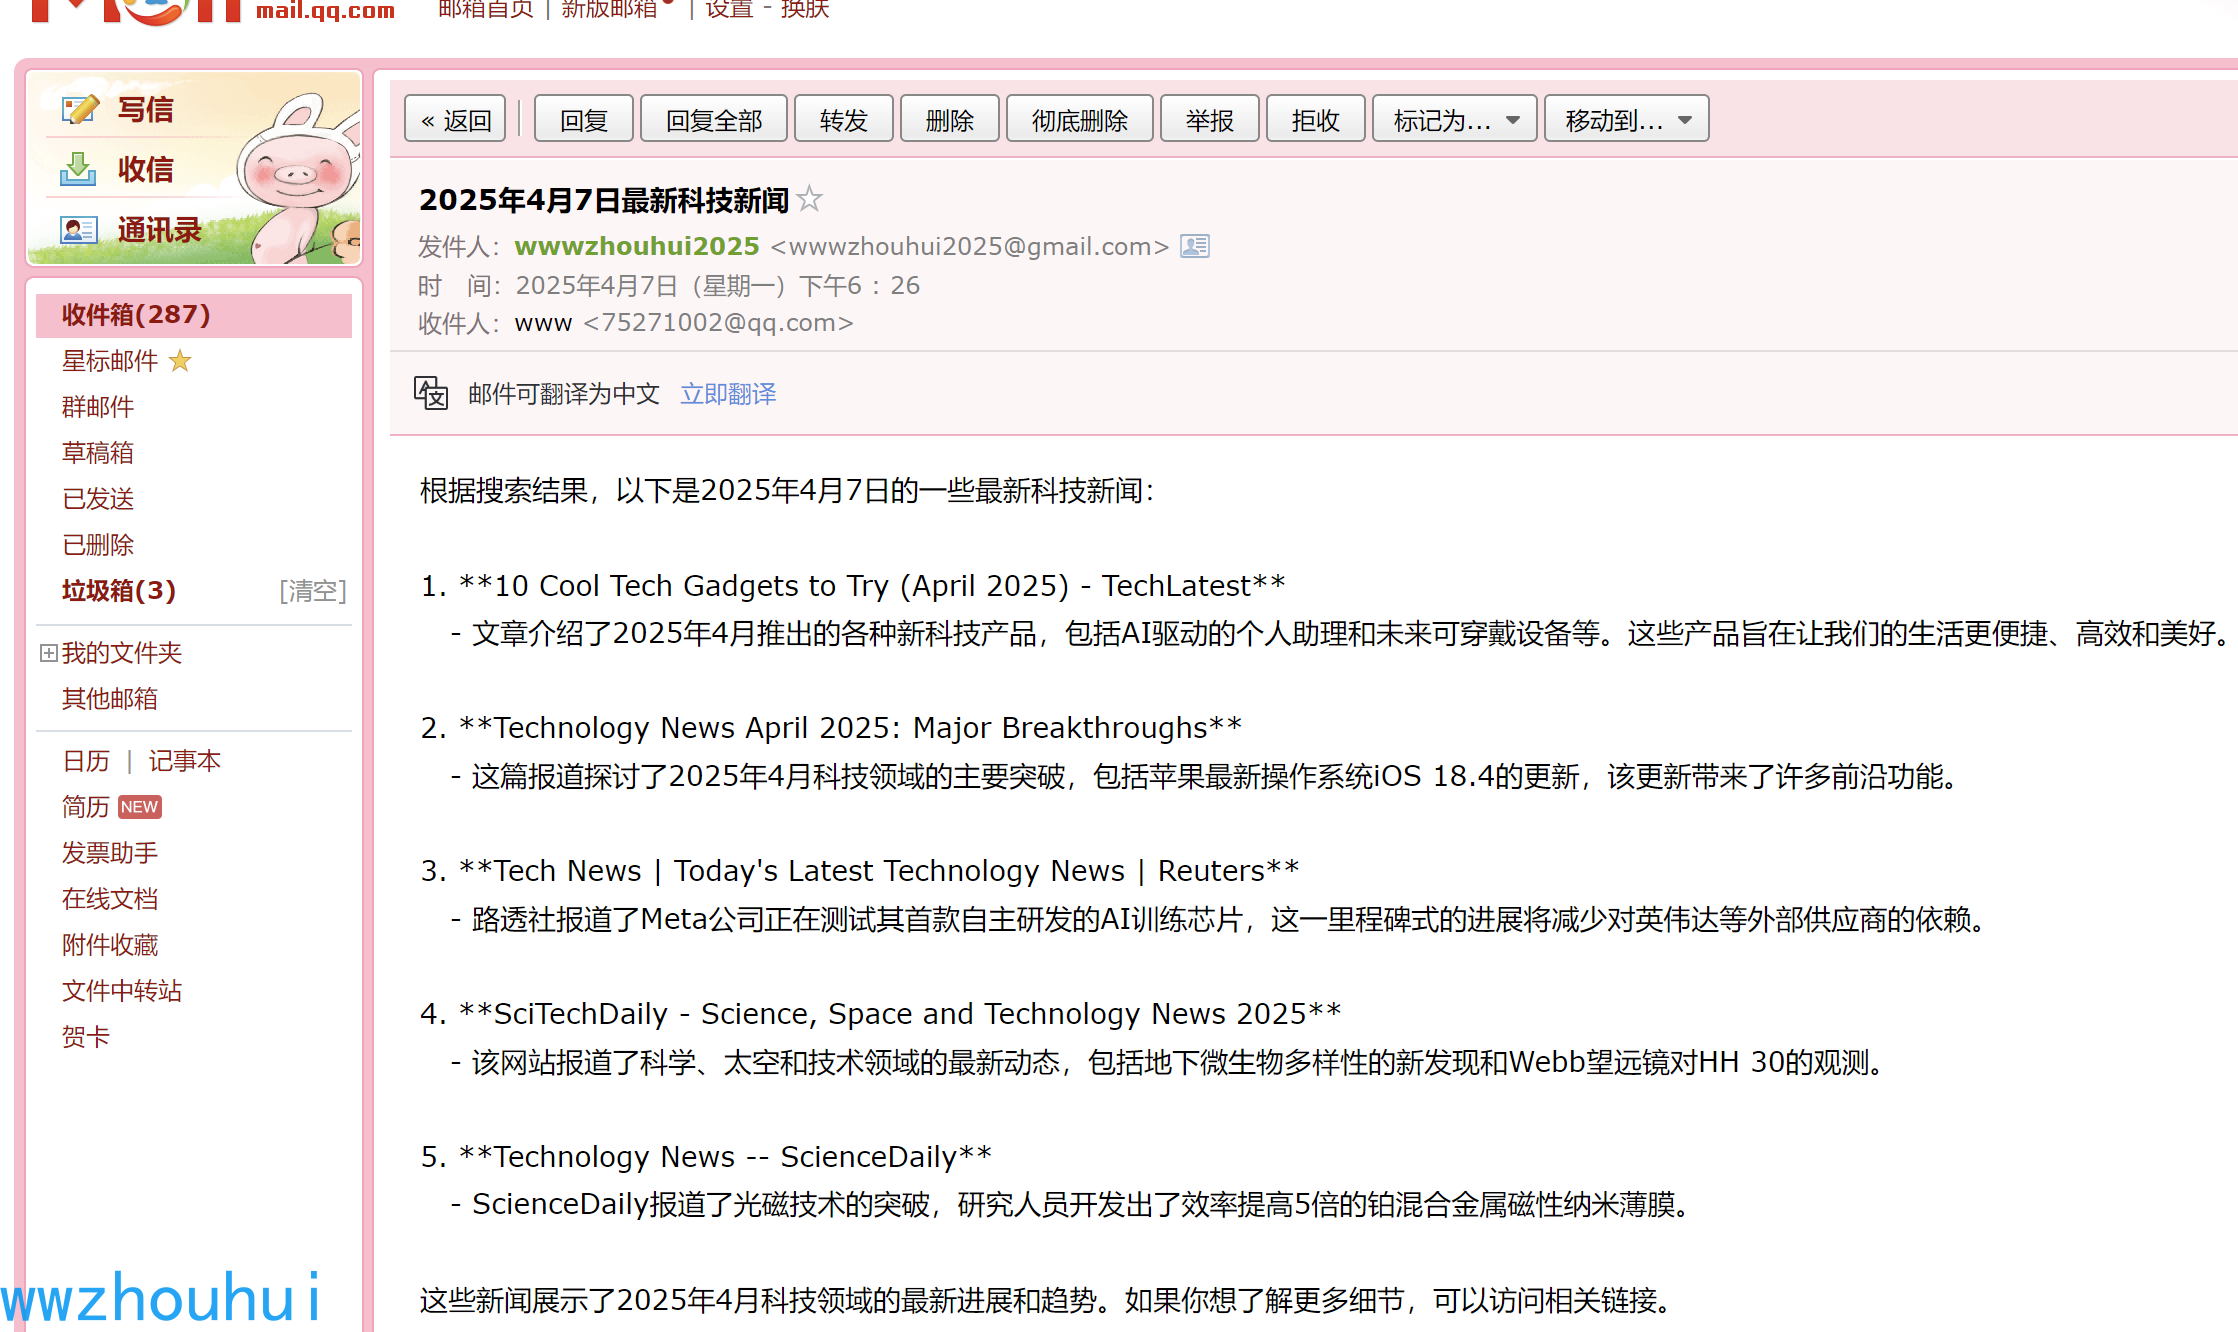The height and width of the screenshot is (1332, 2238).
Task: Open 垃圾箱(3) folder
Action: 118,591
